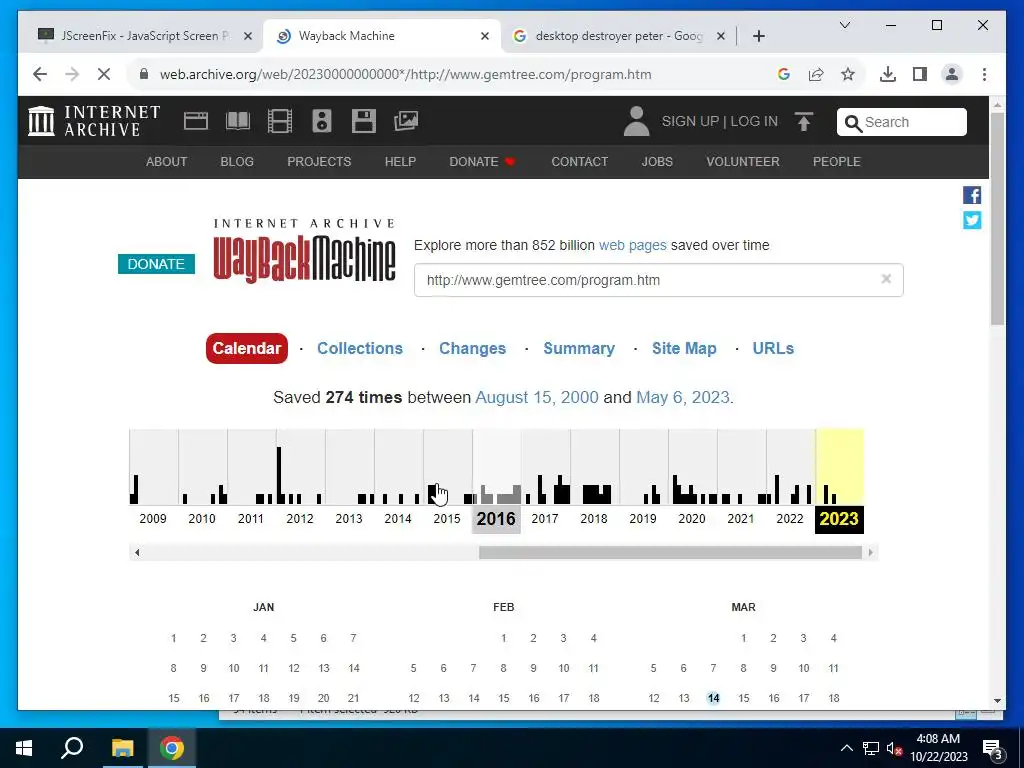Open the Summary view
Image resolution: width=1024 pixels, height=768 pixels.
click(x=579, y=348)
